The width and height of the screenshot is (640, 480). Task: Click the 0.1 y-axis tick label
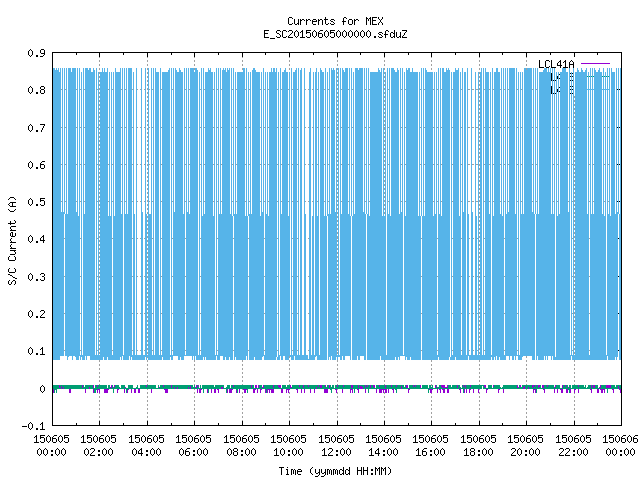pos(36,351)
